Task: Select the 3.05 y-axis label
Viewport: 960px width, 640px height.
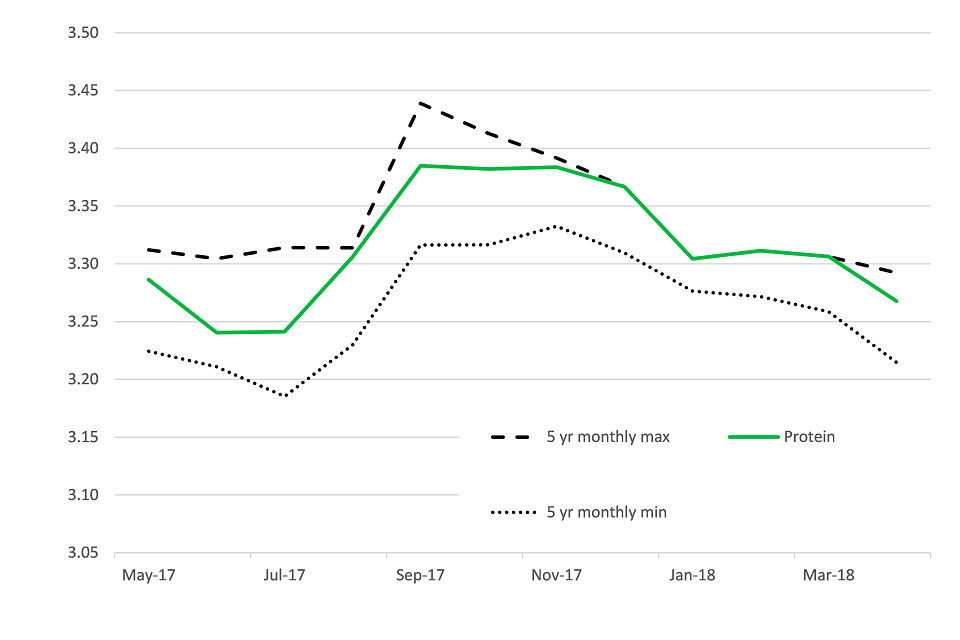Action: [85, 553]
